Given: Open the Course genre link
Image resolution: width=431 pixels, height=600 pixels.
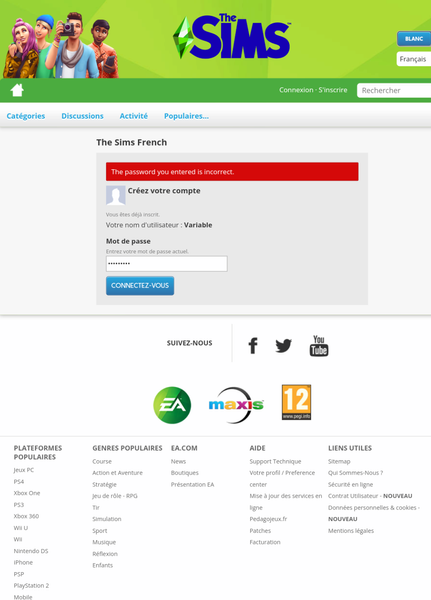Looking at the screenshot, I should tap(102, 461).
